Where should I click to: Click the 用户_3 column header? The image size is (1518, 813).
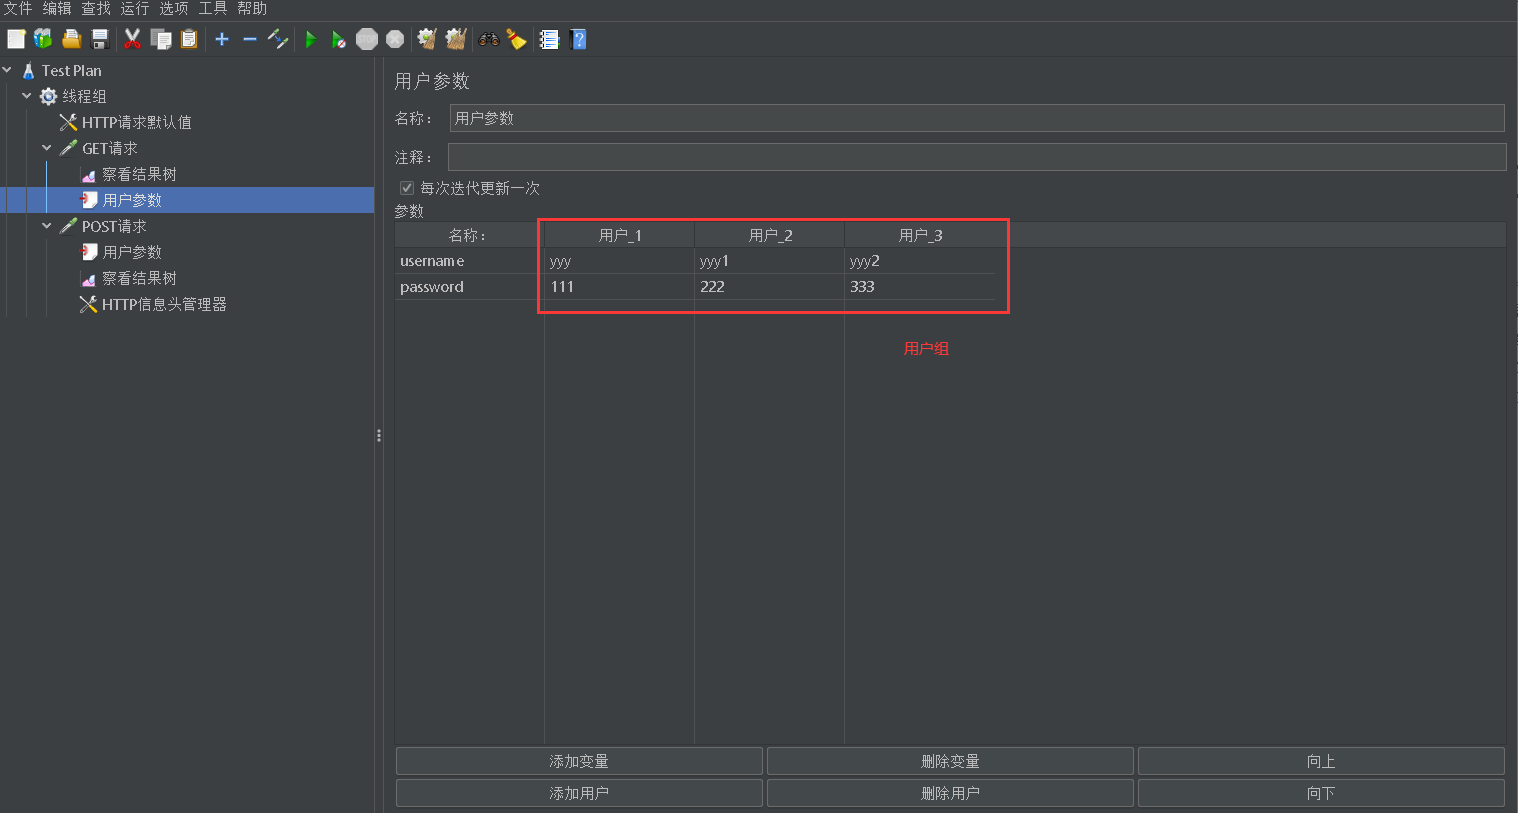pos(920,235)
